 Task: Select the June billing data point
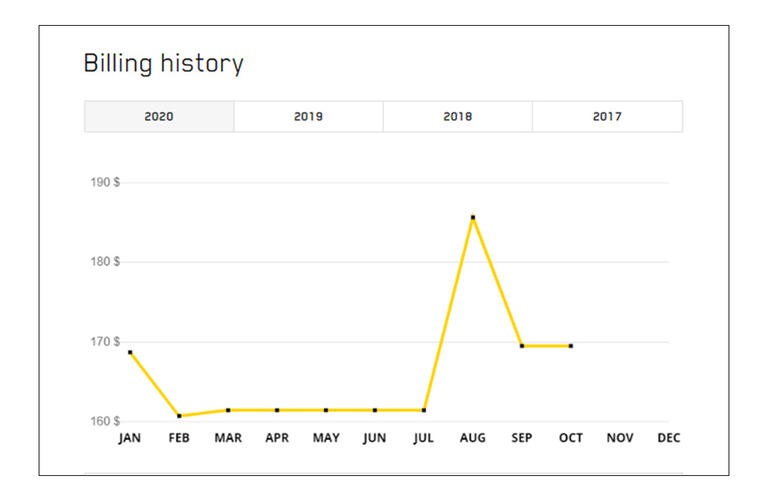pos(375,410)
